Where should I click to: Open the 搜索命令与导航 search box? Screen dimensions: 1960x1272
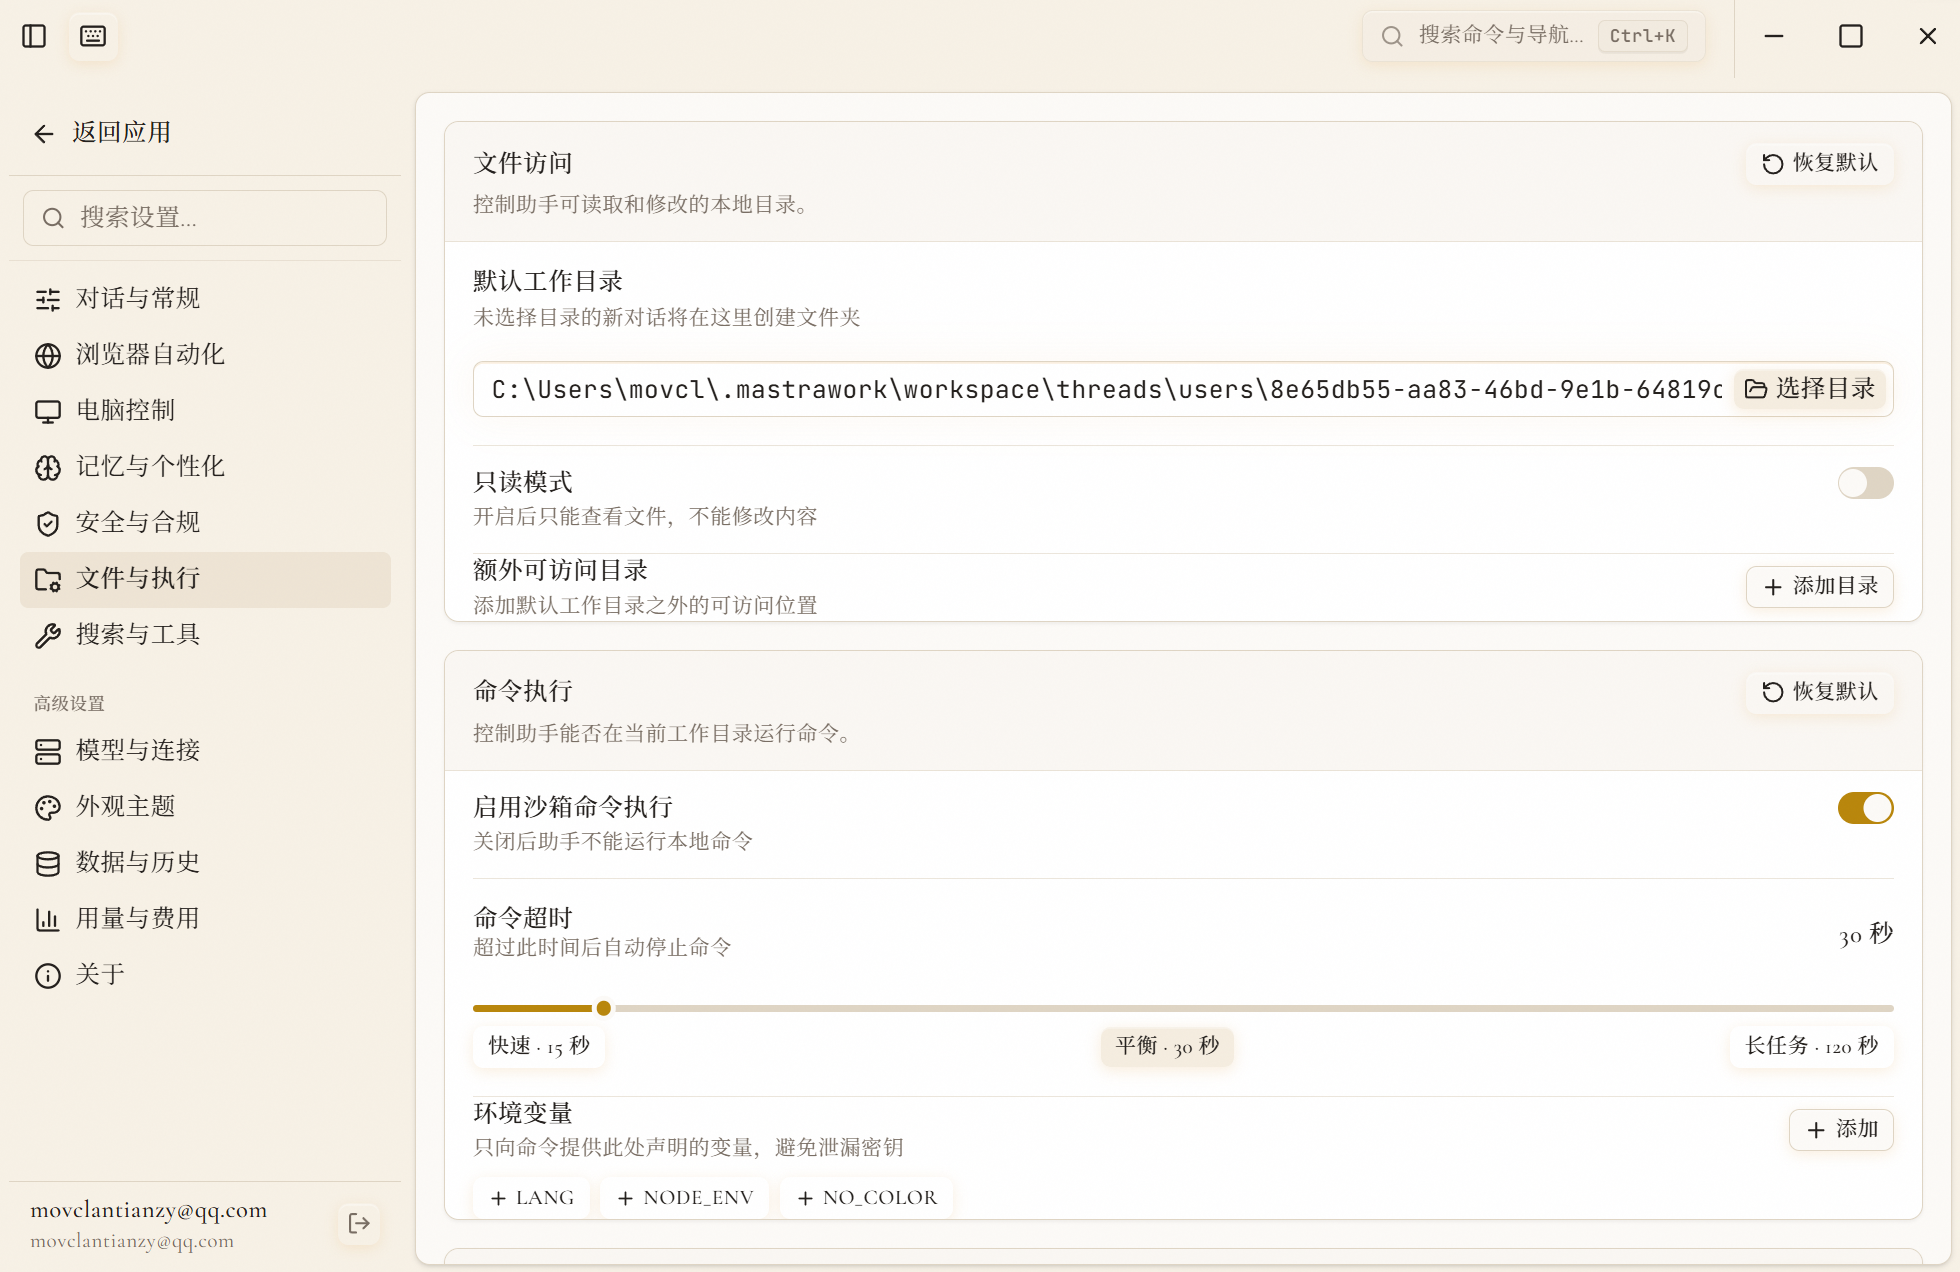click(1534, 36)
